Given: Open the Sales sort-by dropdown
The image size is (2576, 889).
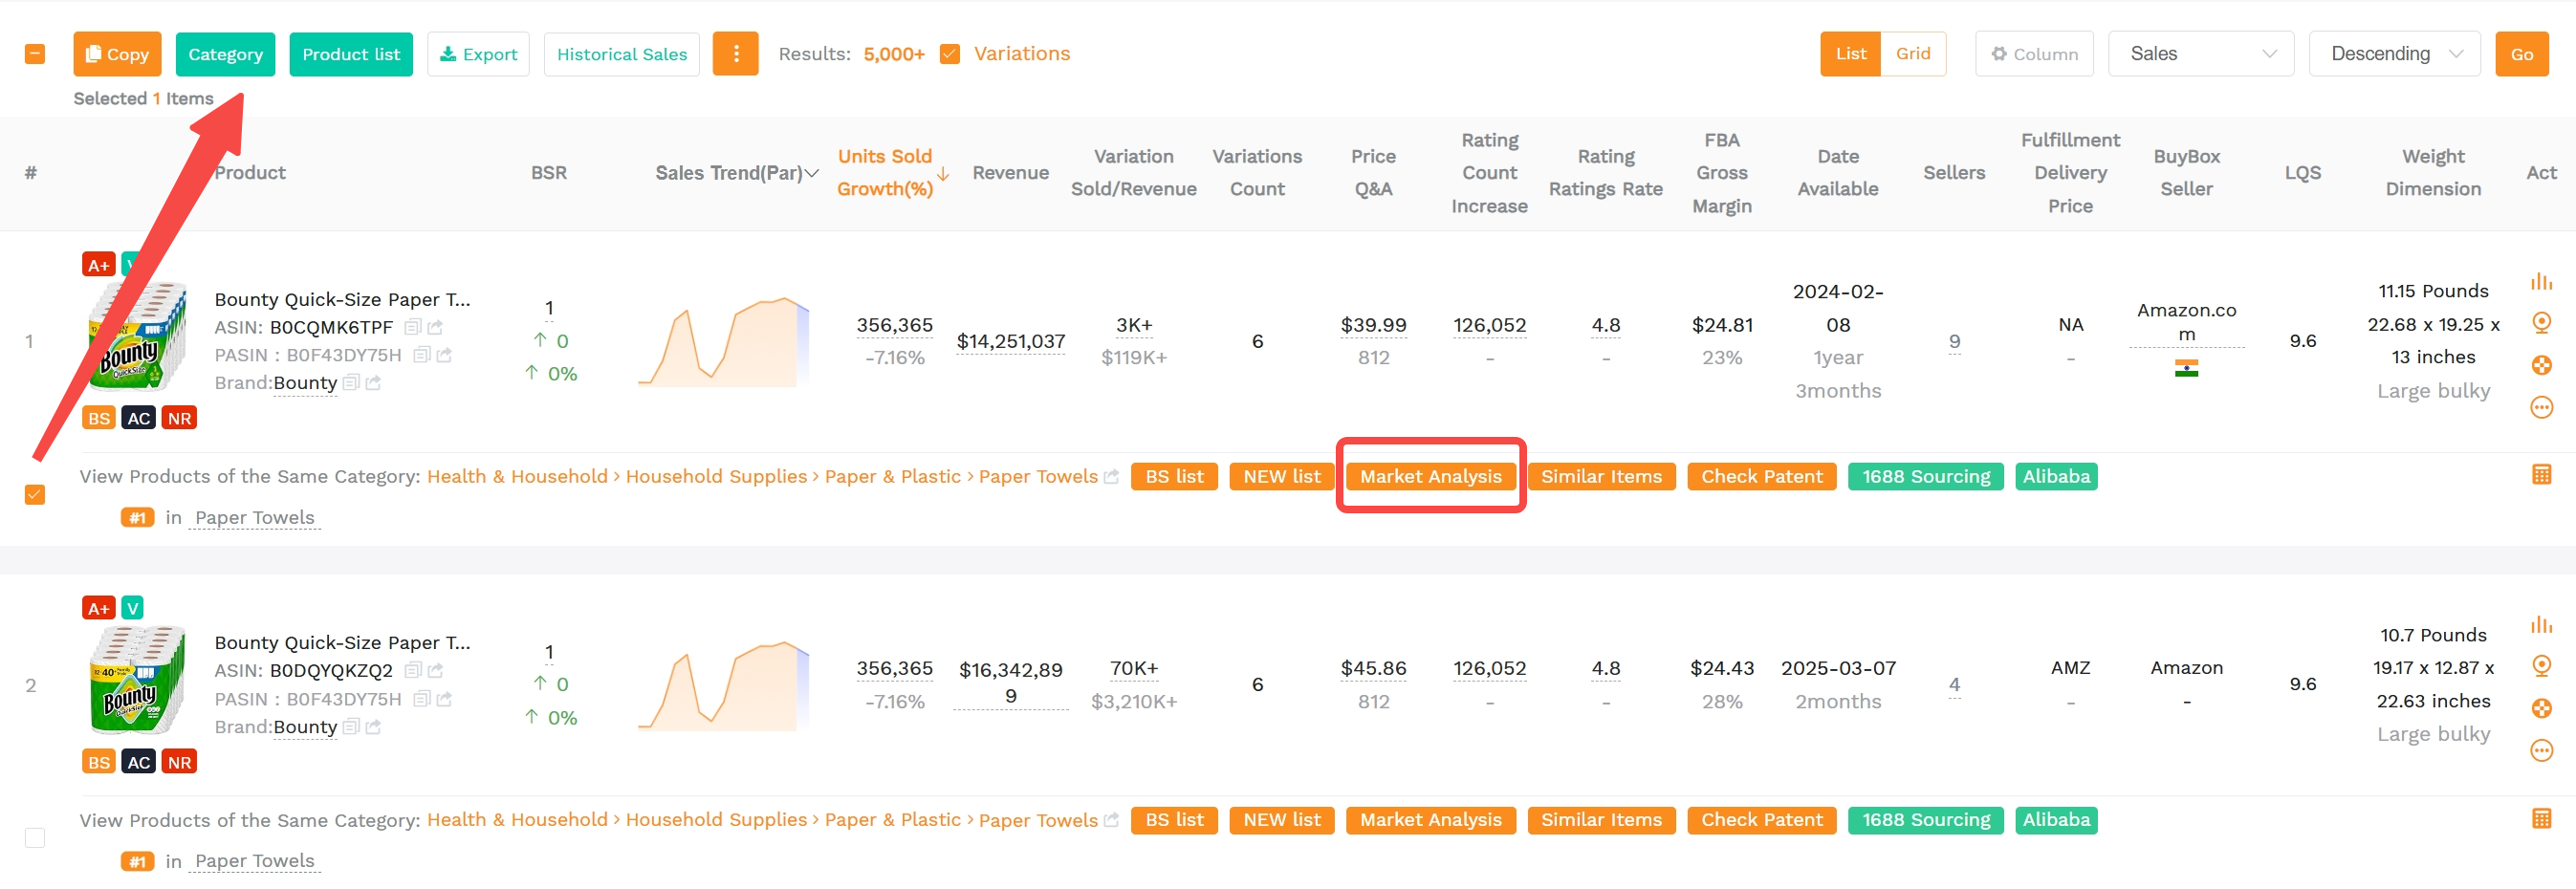Looking at the screenshot, I should (x=2200, y=54).
